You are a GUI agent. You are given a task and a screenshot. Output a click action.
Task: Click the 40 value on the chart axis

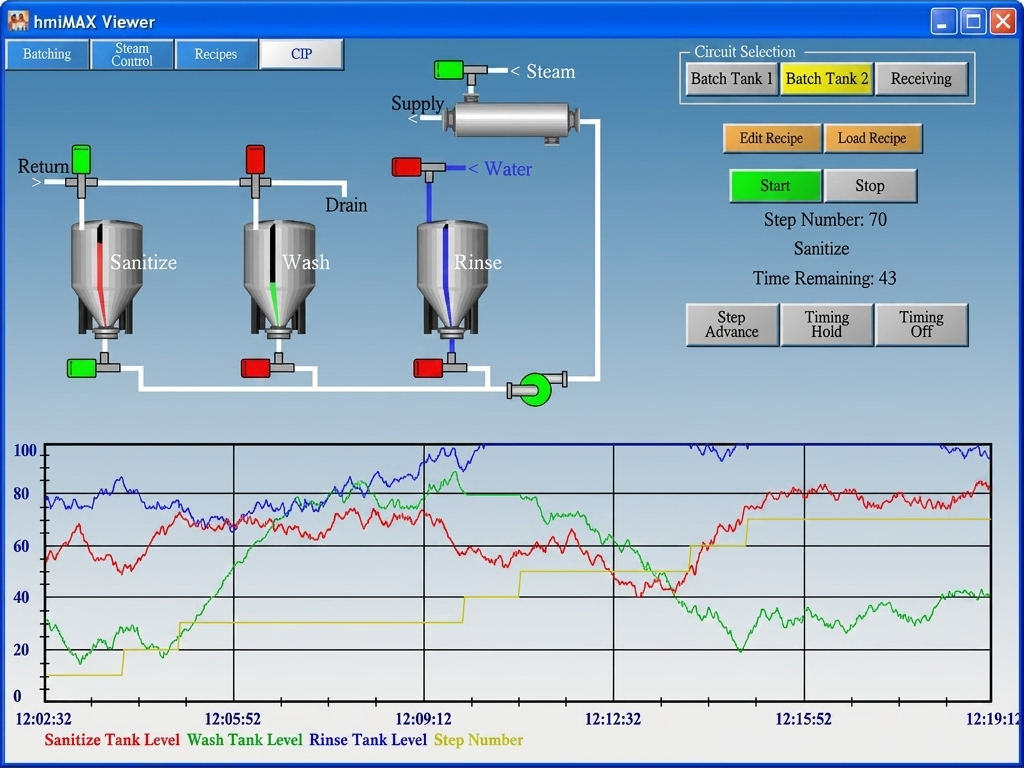click(x=22, y=597)
